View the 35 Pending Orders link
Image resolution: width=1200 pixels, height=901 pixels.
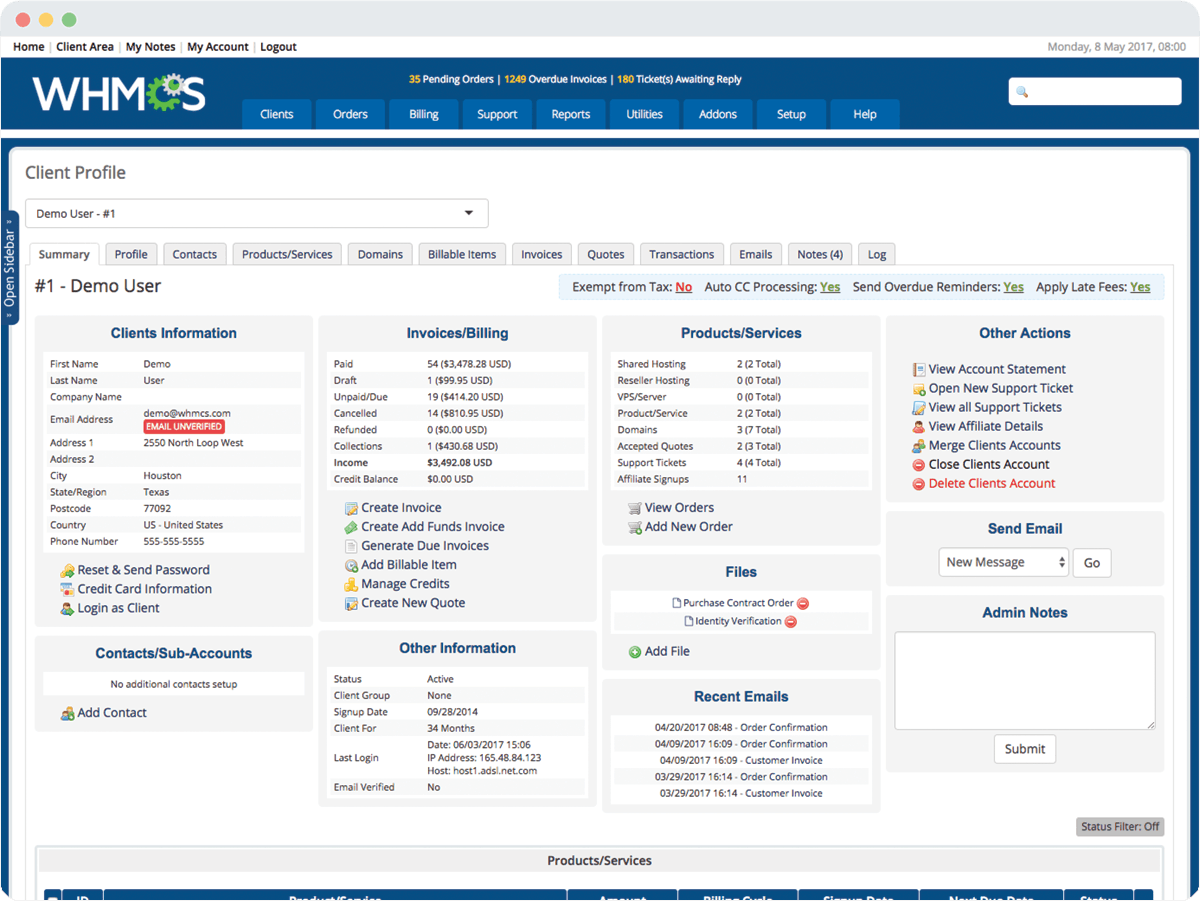[452, 80]
